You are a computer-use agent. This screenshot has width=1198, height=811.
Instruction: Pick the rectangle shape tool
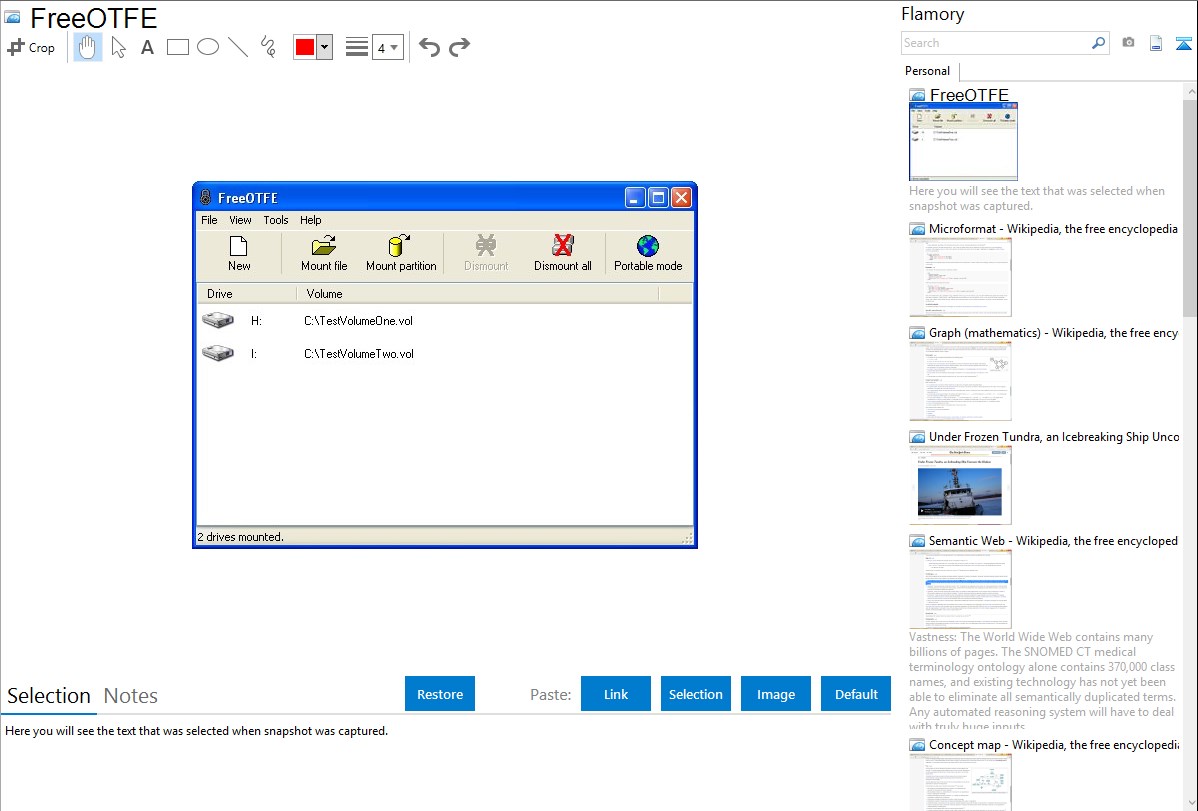(177, 47)
